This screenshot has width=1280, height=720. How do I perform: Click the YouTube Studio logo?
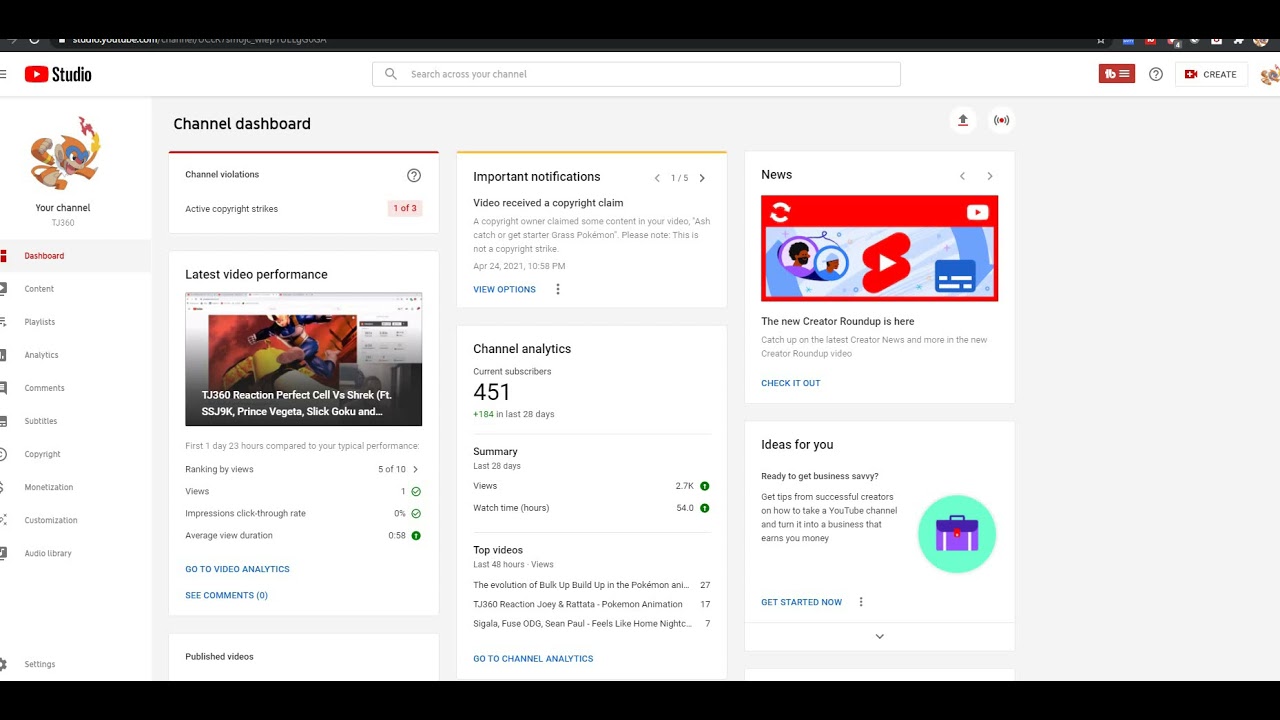58,74
